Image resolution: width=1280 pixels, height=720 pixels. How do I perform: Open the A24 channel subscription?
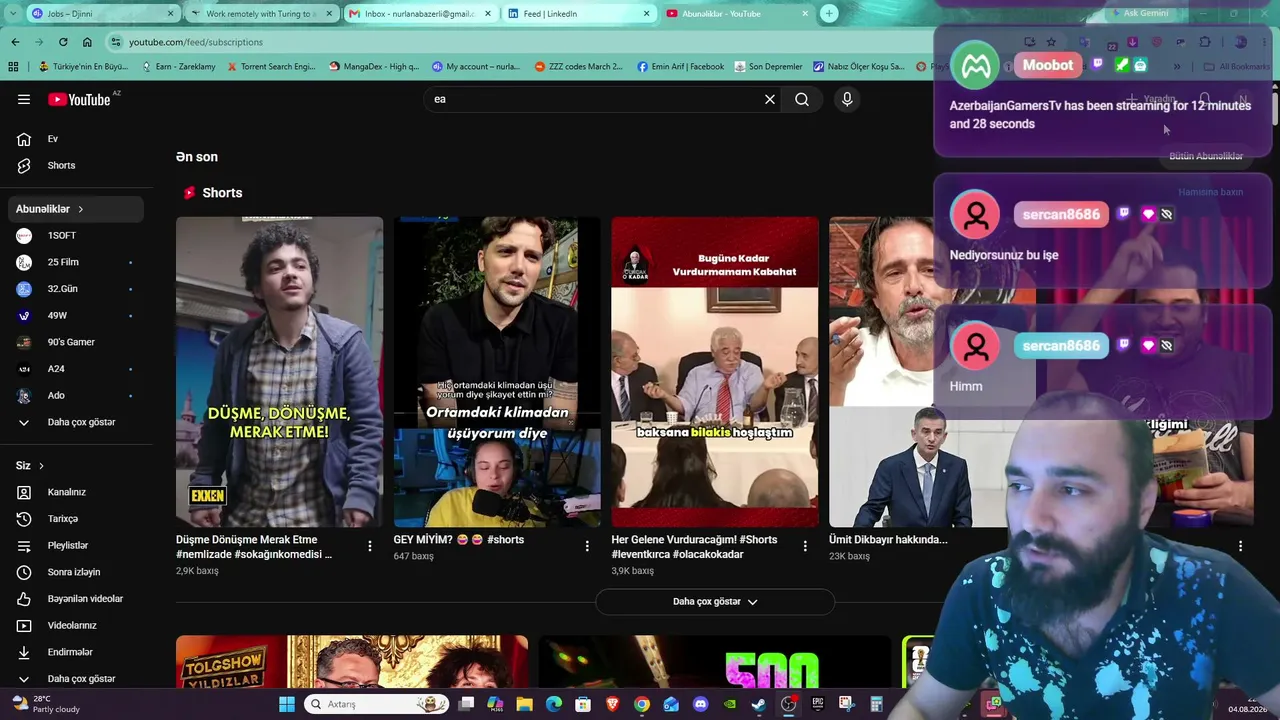tap(76, 369)
